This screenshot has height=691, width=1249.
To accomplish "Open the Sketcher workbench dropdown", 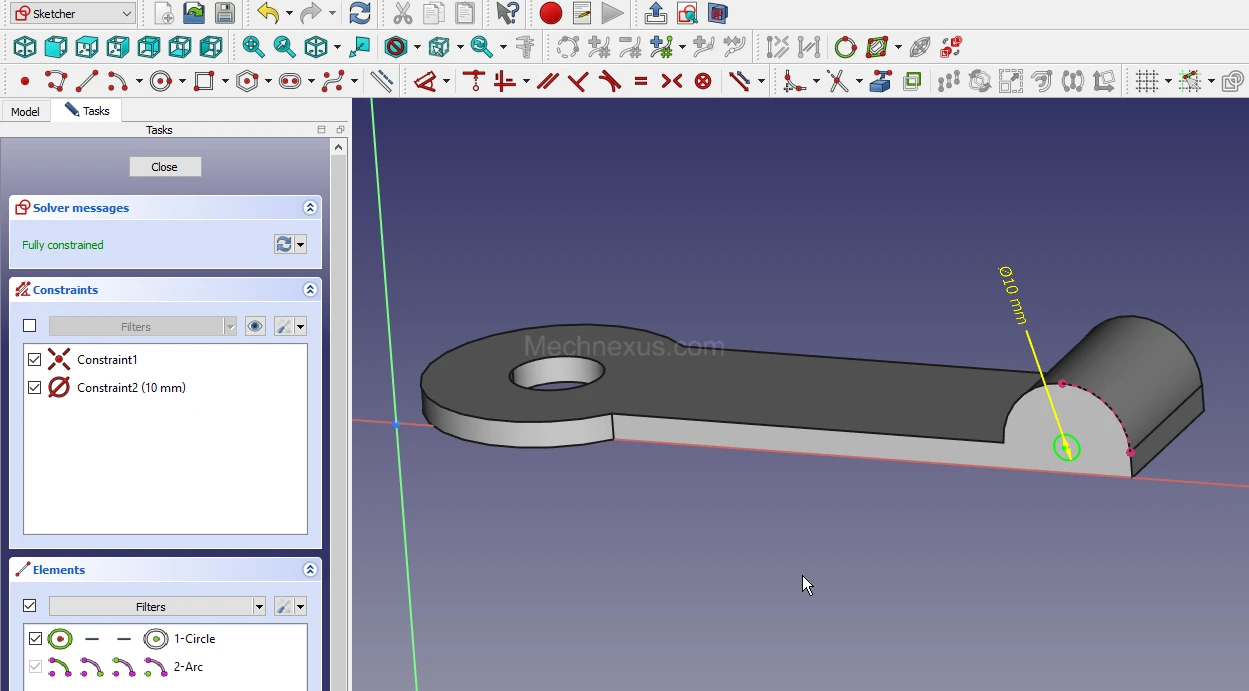I will pos(73,13).
